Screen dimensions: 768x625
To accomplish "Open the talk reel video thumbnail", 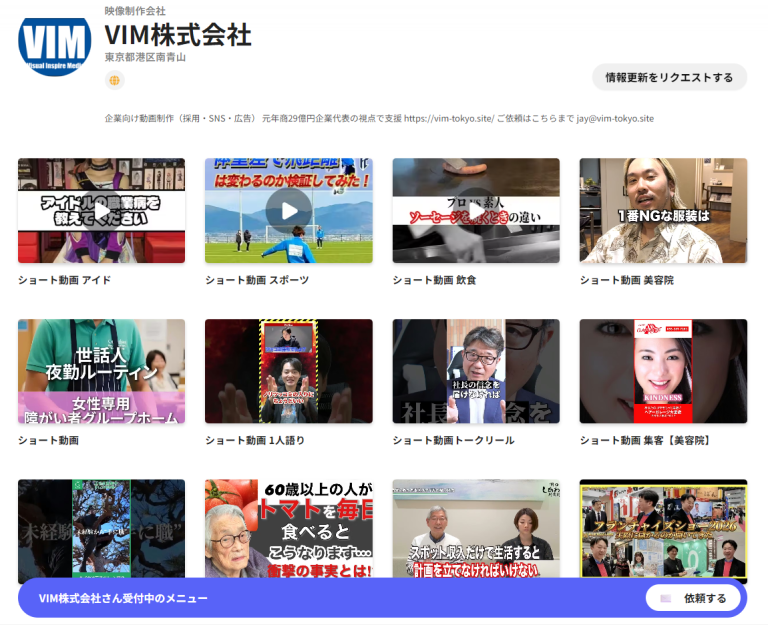I will coord(475,371).
